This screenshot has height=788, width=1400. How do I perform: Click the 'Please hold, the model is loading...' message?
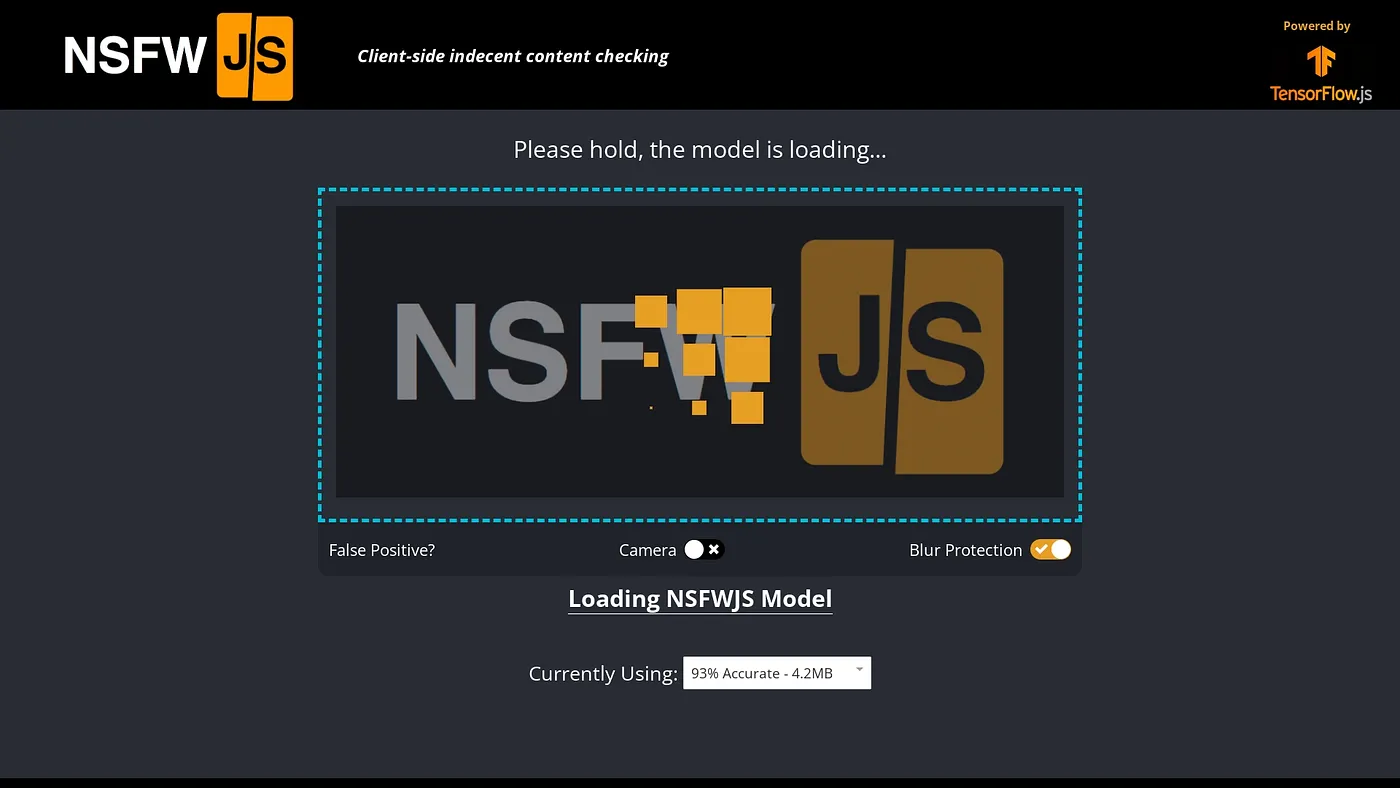tap(700, 150)
